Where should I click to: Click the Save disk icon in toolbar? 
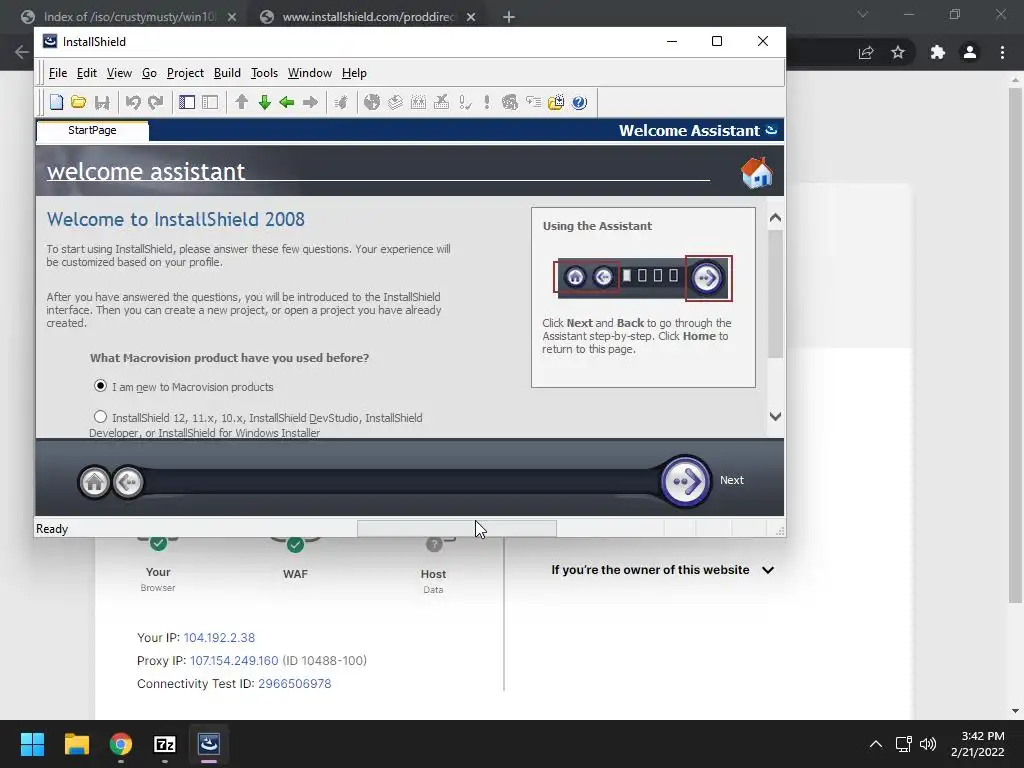102,103
